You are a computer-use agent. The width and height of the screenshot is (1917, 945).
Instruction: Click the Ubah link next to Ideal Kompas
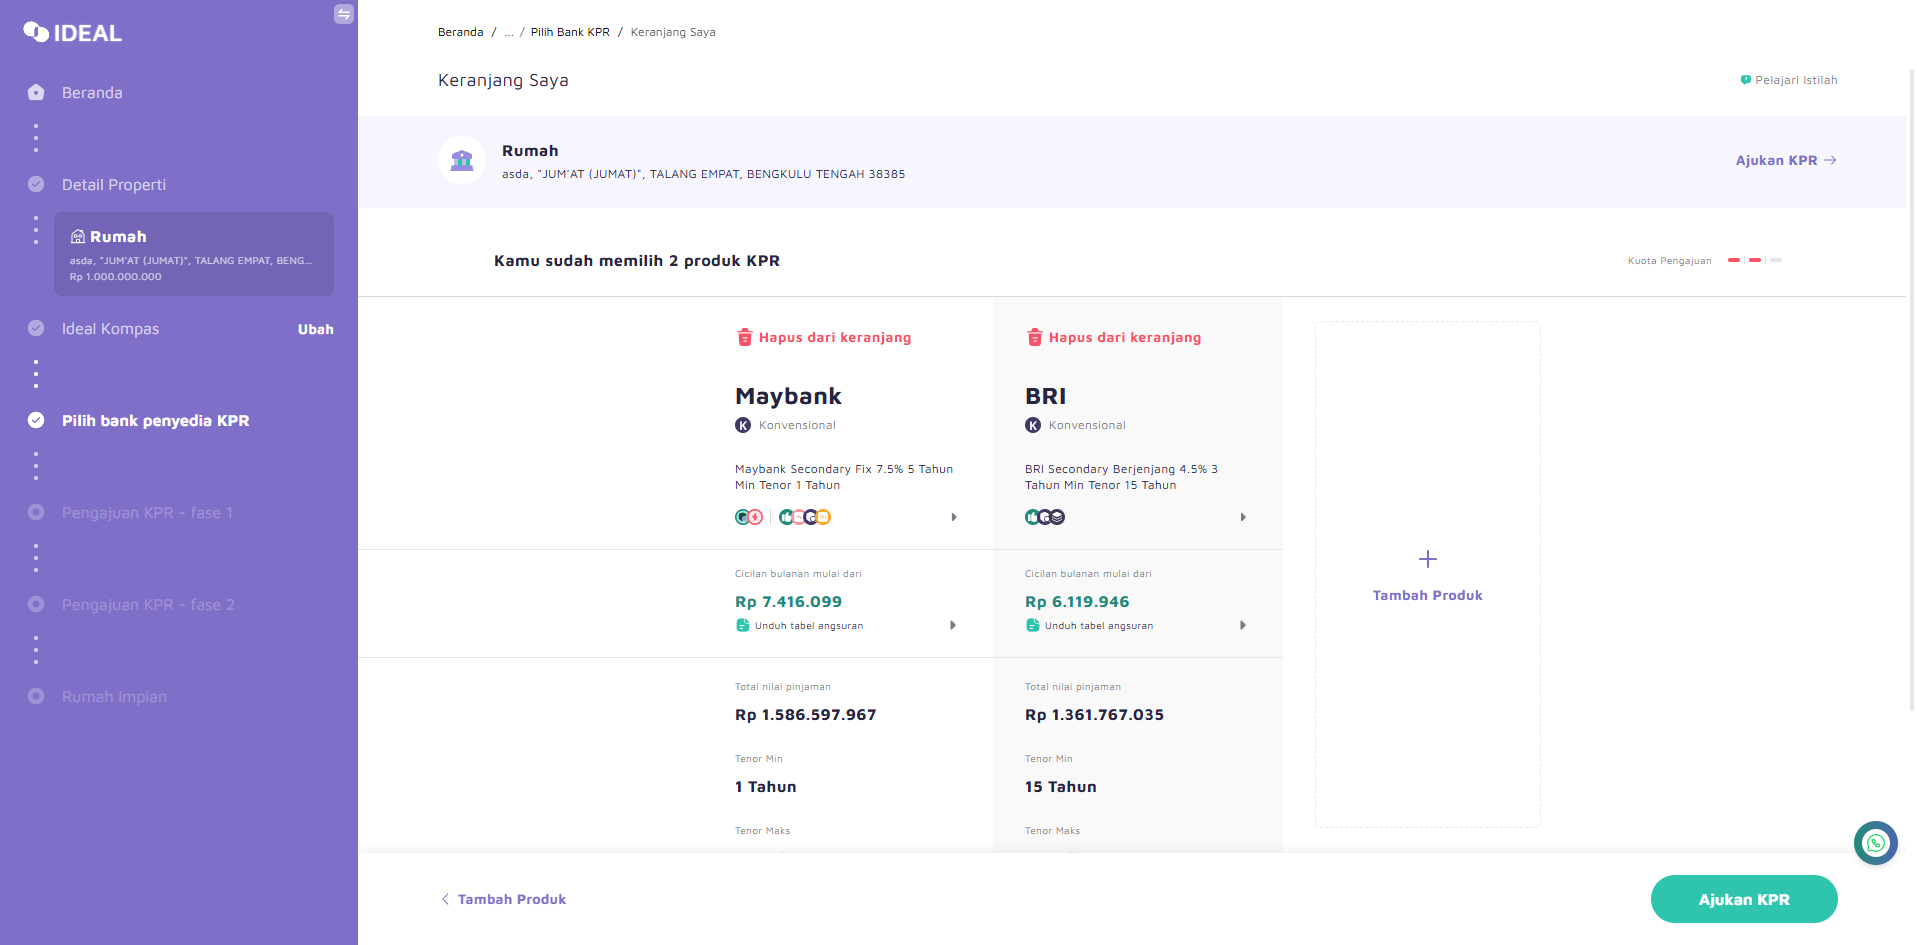[x=316, y=329]
